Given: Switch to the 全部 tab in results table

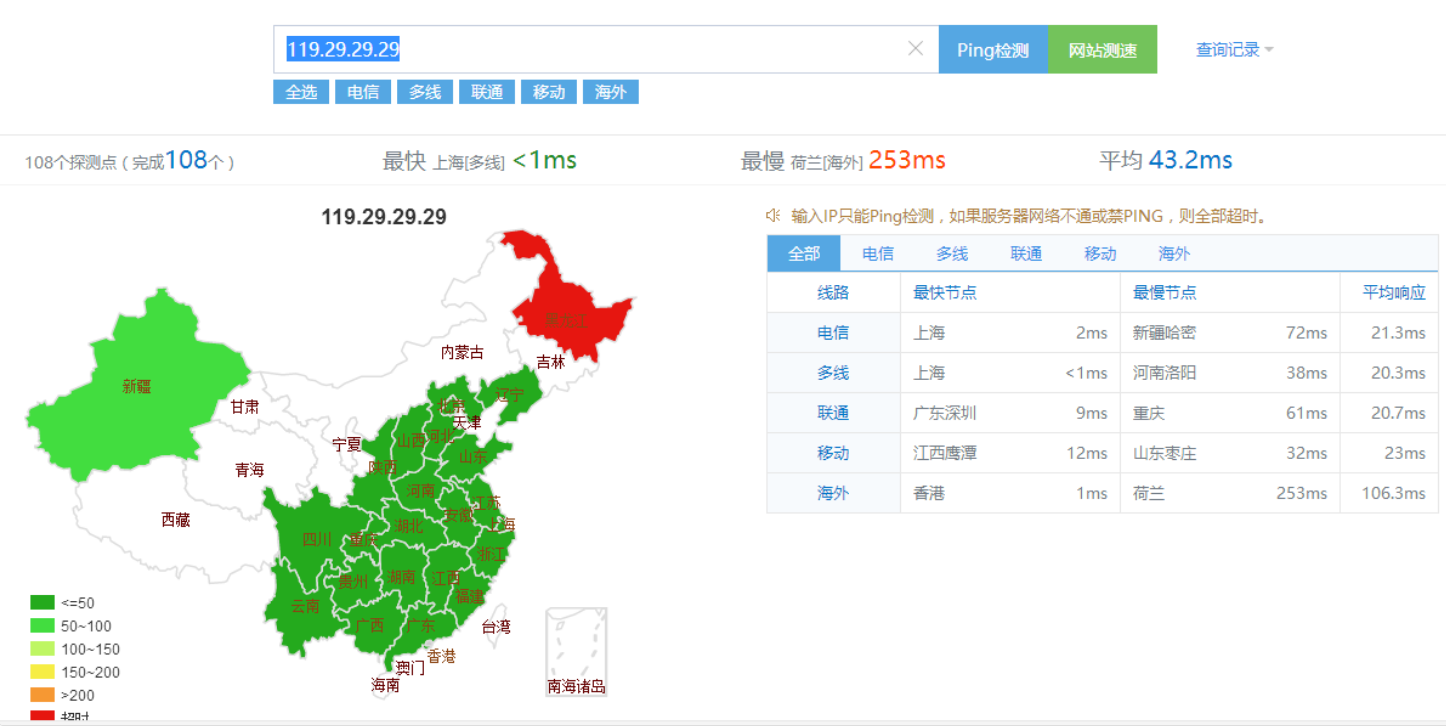Looking at the screenshot, I should 804,254.
